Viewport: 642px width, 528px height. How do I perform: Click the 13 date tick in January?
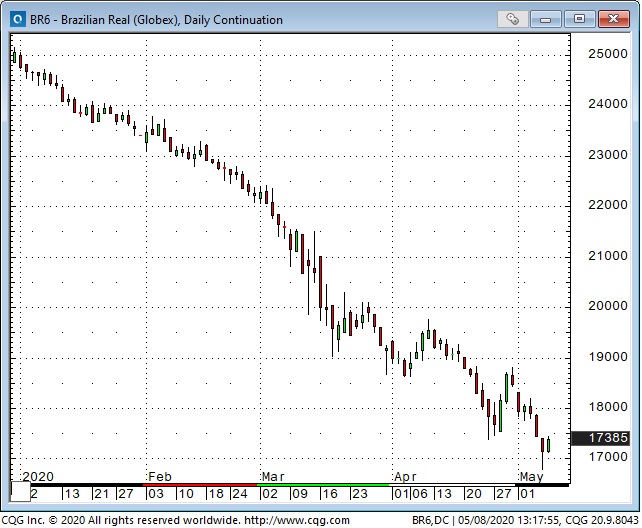pos(72,494)
